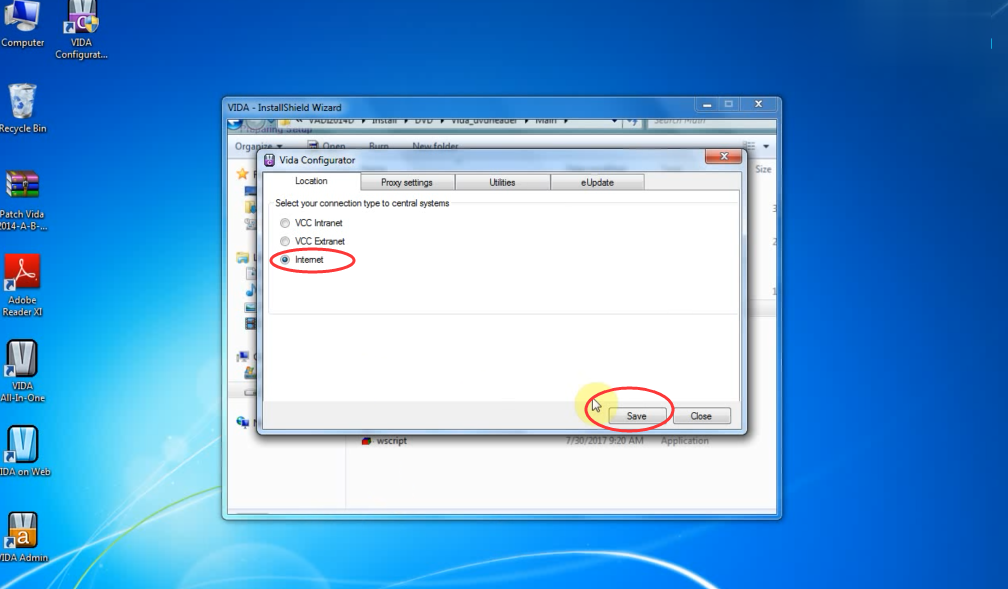
Task: Click the Explorer search box
Action: tap(710, 121)
